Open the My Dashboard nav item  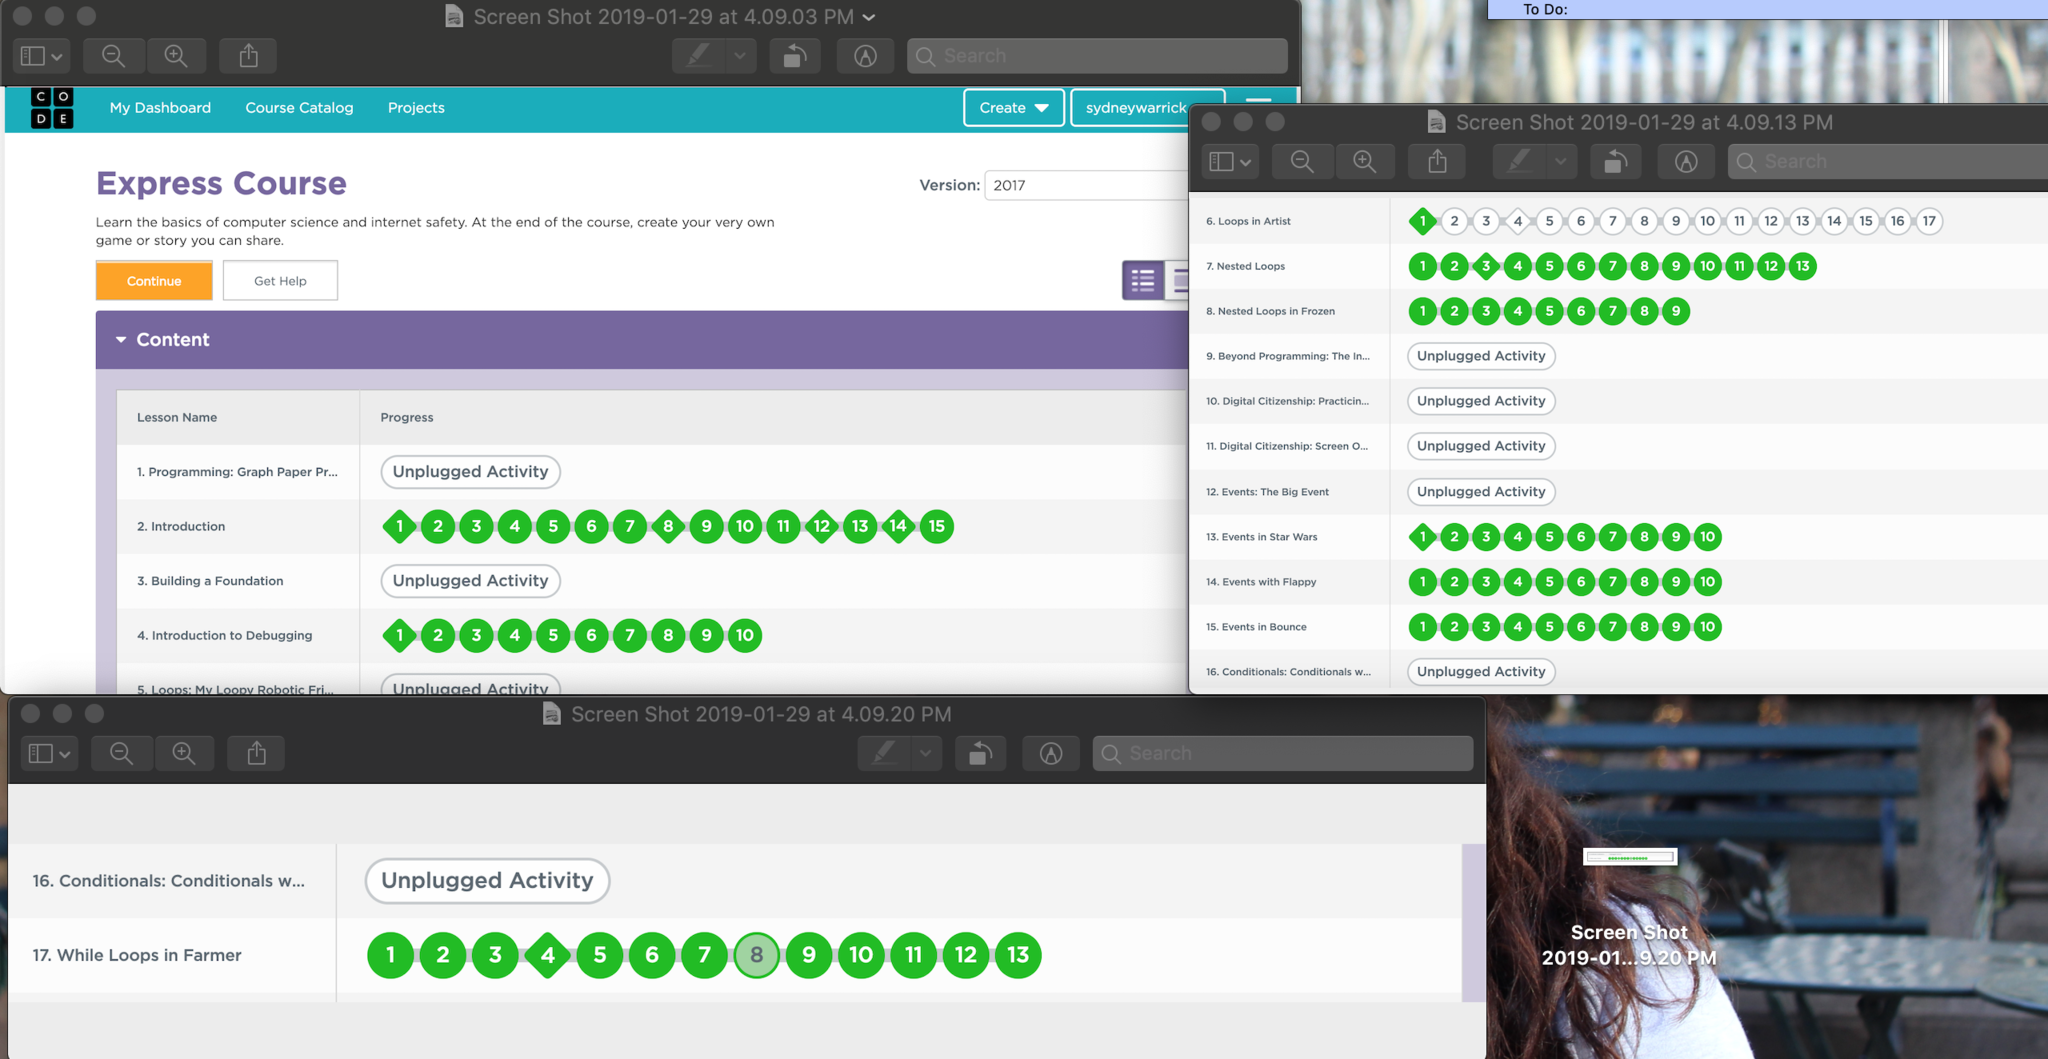(160, 108)
